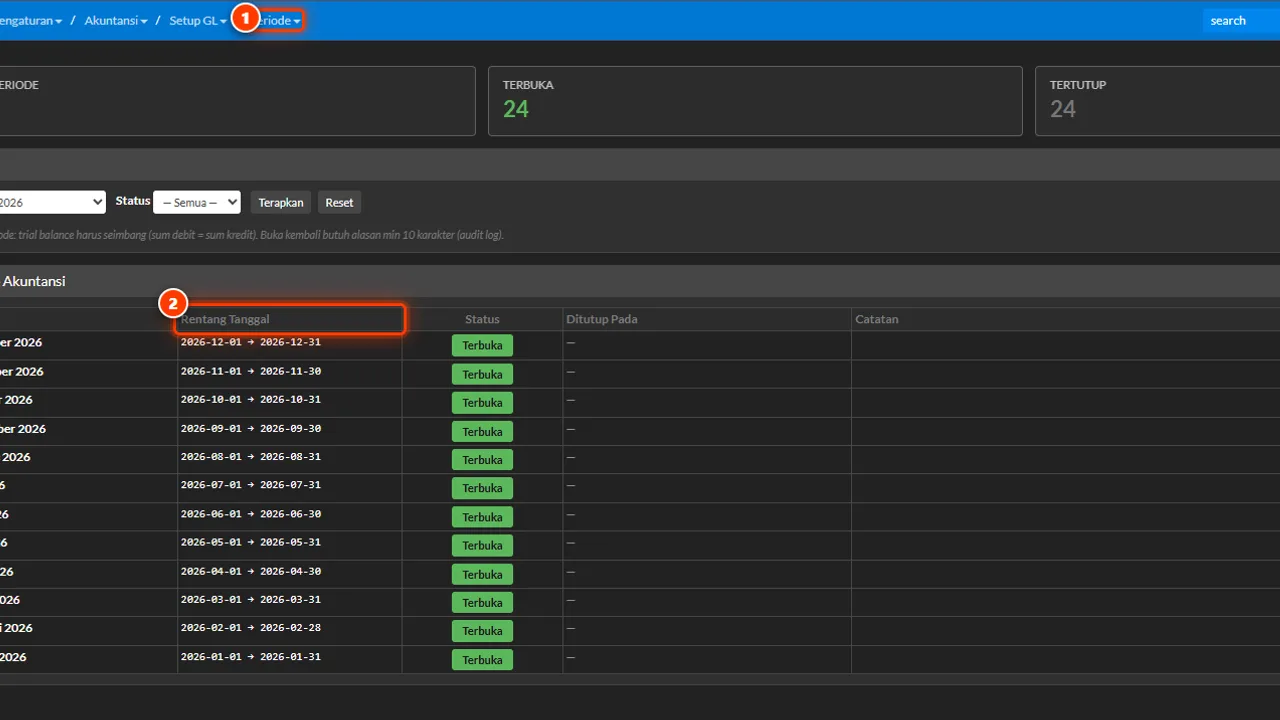Open the year 2026 select box
Image resolution: width=1280 pixels, height=720 pixels.
[x=52, y=202]
